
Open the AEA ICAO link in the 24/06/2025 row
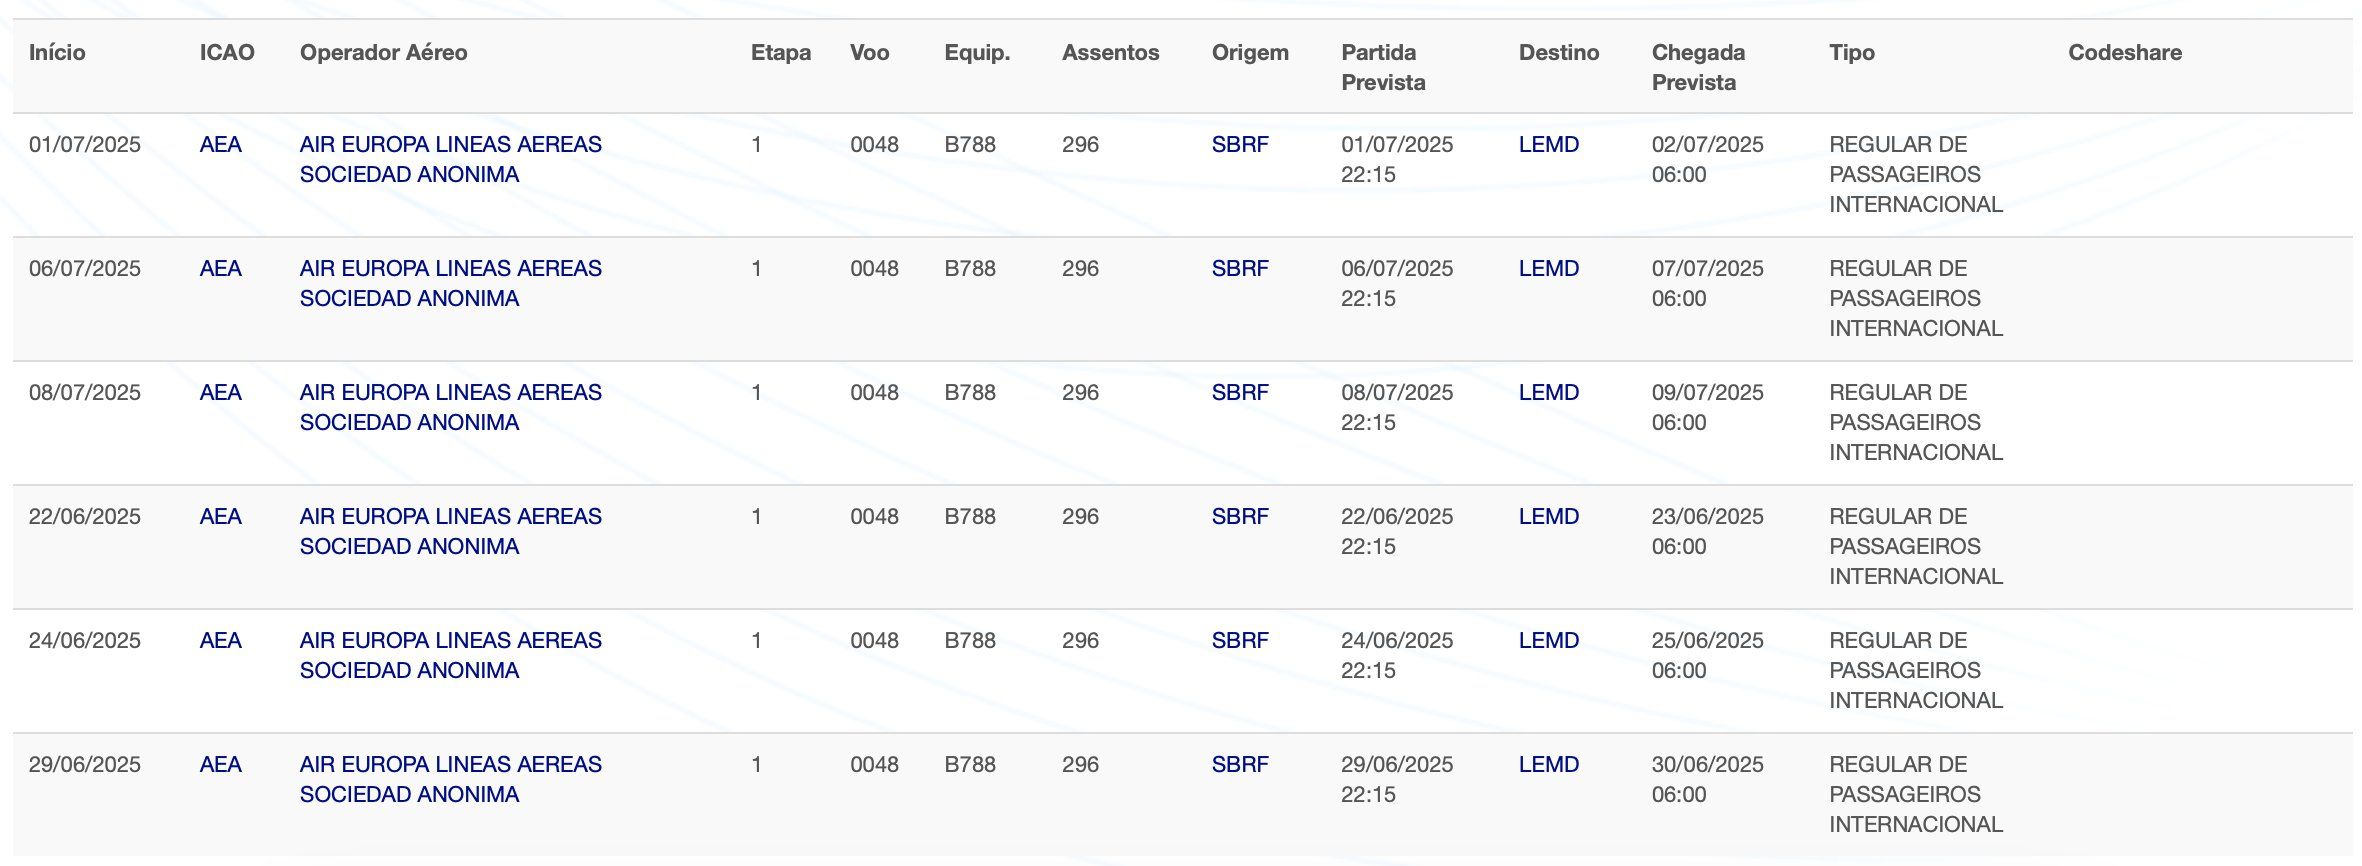pos(220,640)
